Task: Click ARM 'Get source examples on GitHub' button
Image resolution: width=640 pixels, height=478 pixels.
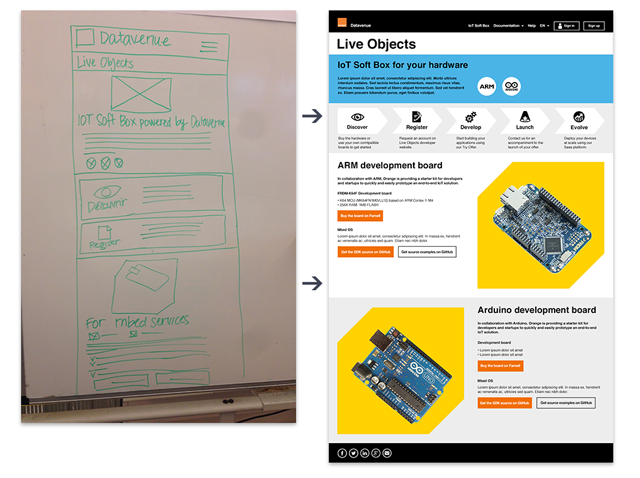Action: click(427, 252)
